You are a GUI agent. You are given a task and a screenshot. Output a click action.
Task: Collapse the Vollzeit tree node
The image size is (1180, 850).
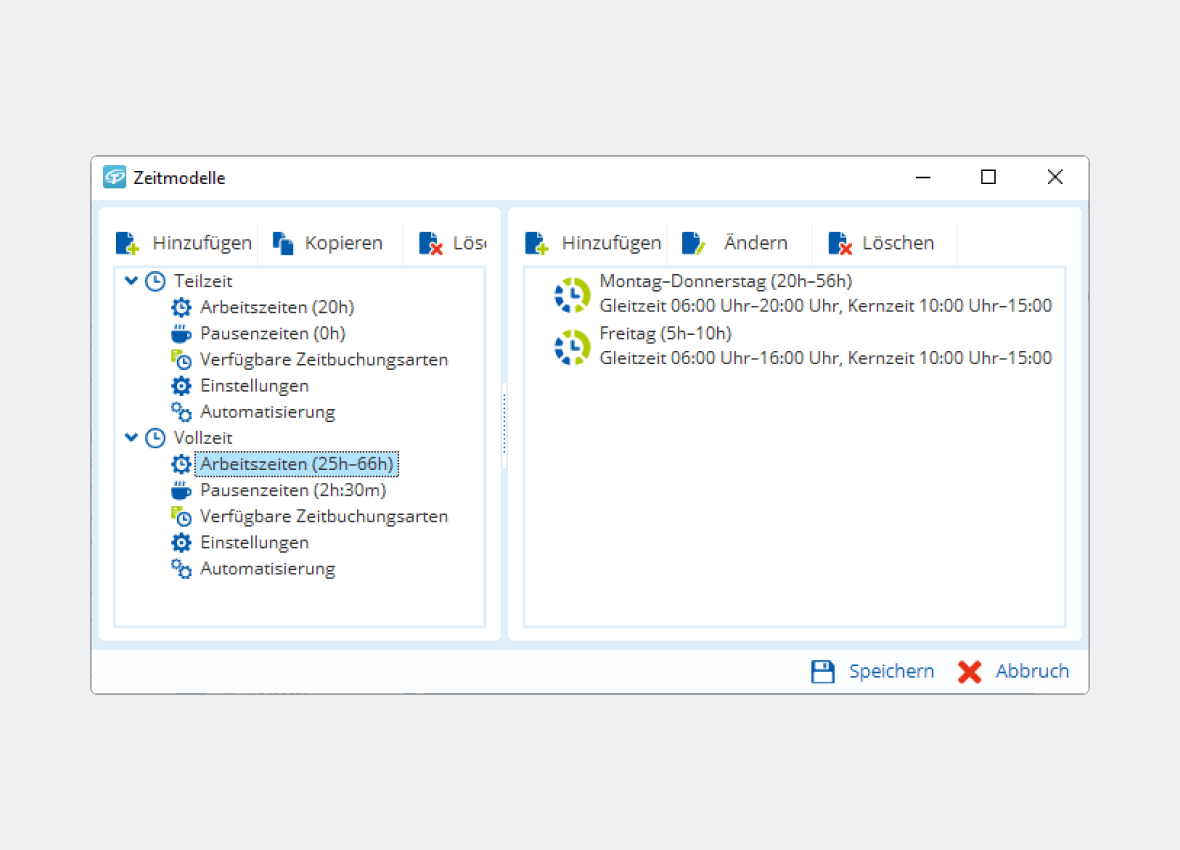tap(131, 437)
